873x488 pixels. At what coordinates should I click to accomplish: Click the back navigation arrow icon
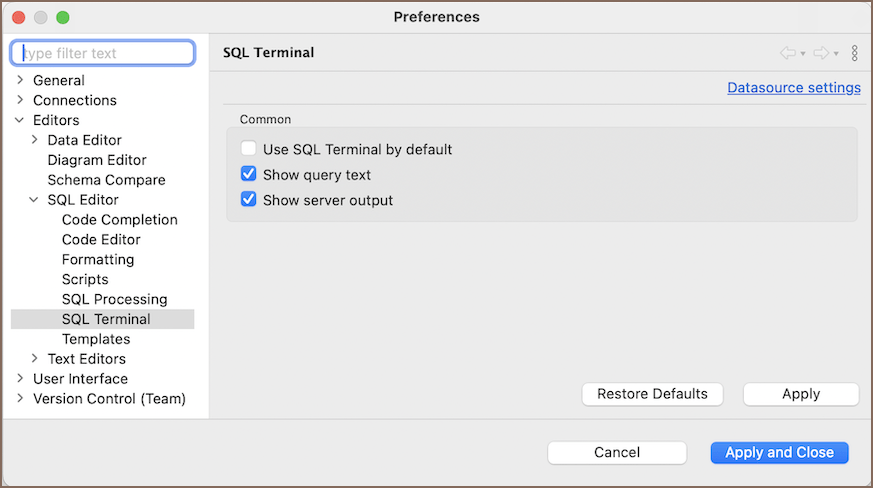(x=787, y=53)
